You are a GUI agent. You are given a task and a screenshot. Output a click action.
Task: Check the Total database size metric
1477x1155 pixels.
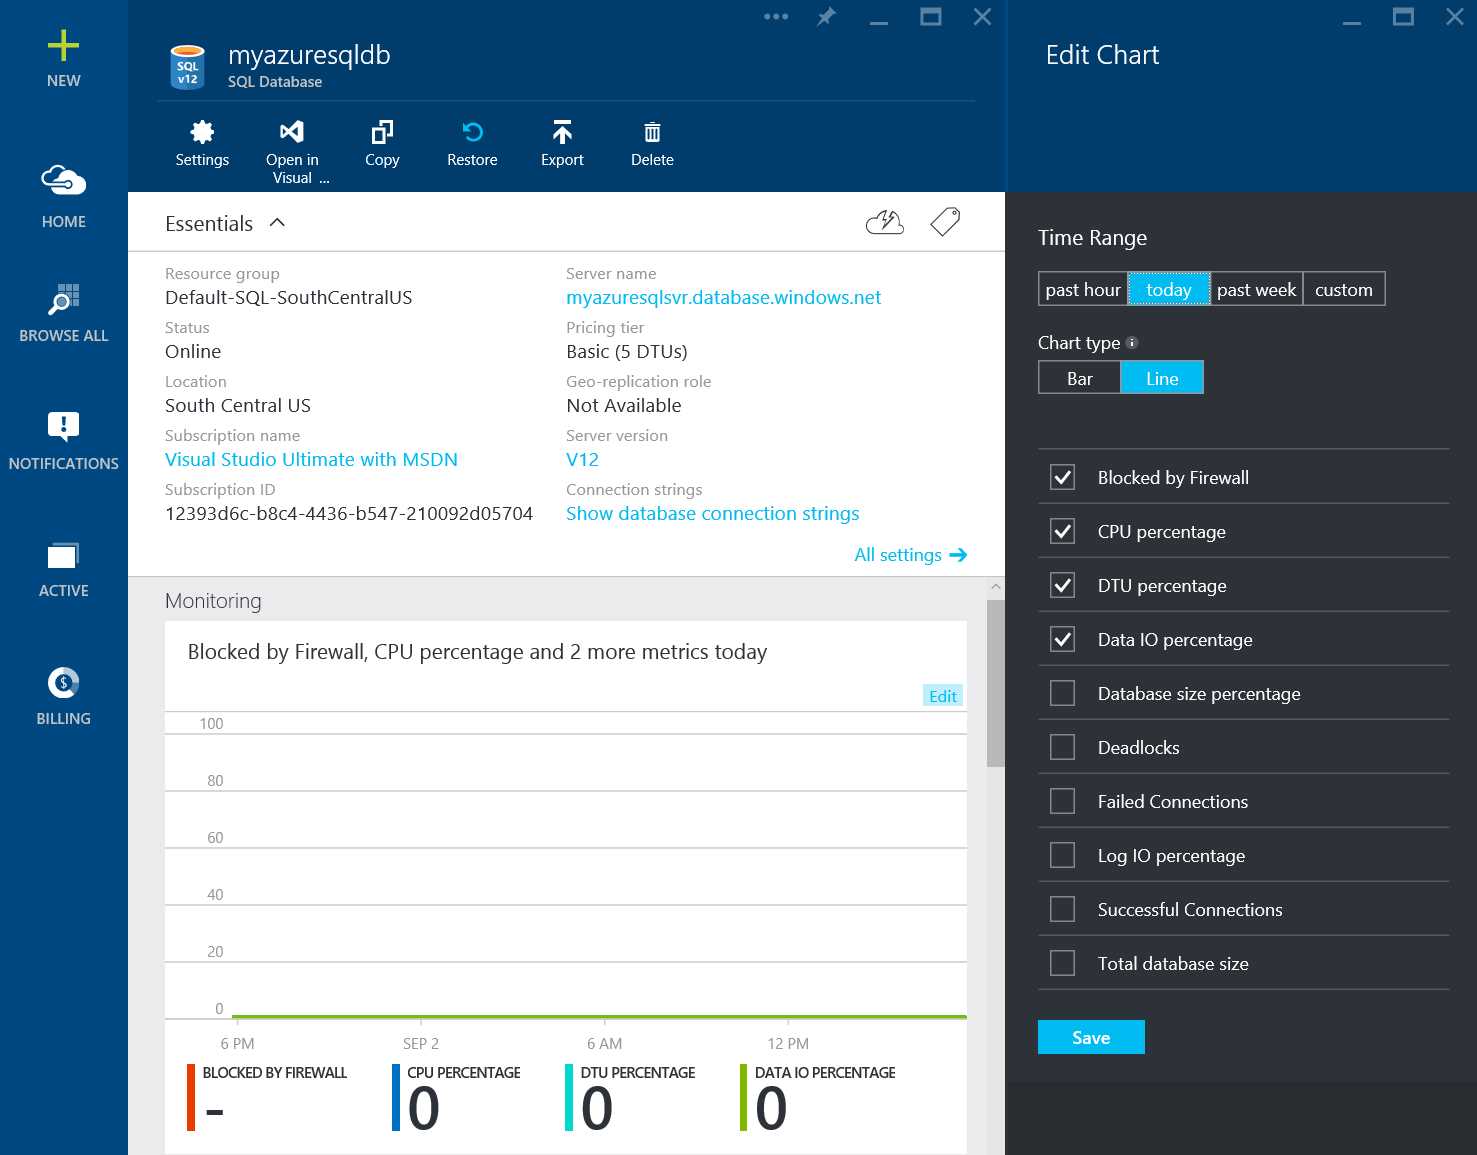pos(1062,962)
